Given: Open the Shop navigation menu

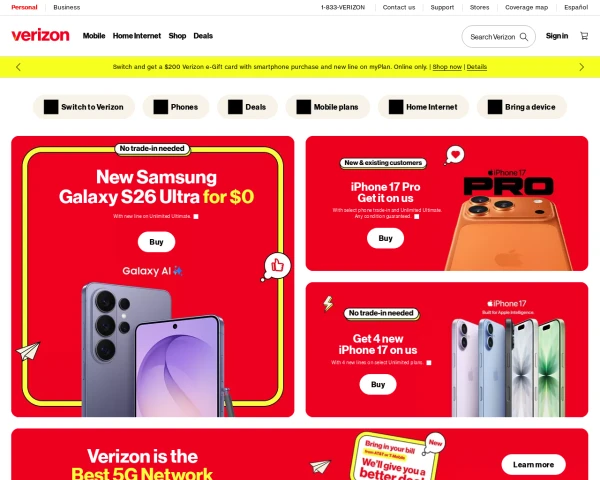Looking at the screenshot, I should (x=177, y=36).
